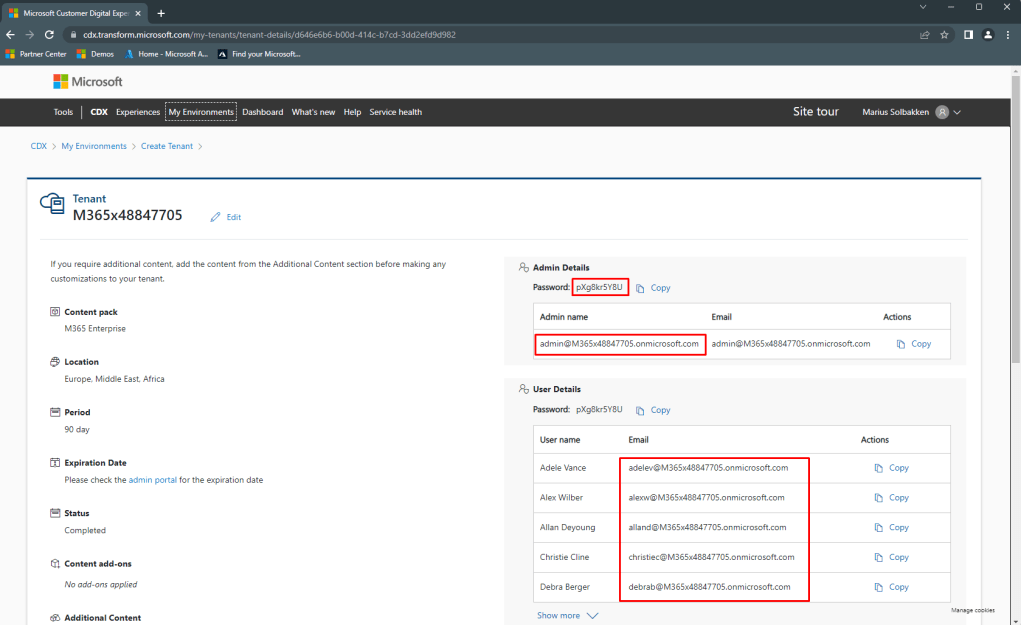Image resolution: width=1021 pixels, height=625 pixels.
Task: Open the browser dropdown chevron near window controls
Action: point(923,6)
